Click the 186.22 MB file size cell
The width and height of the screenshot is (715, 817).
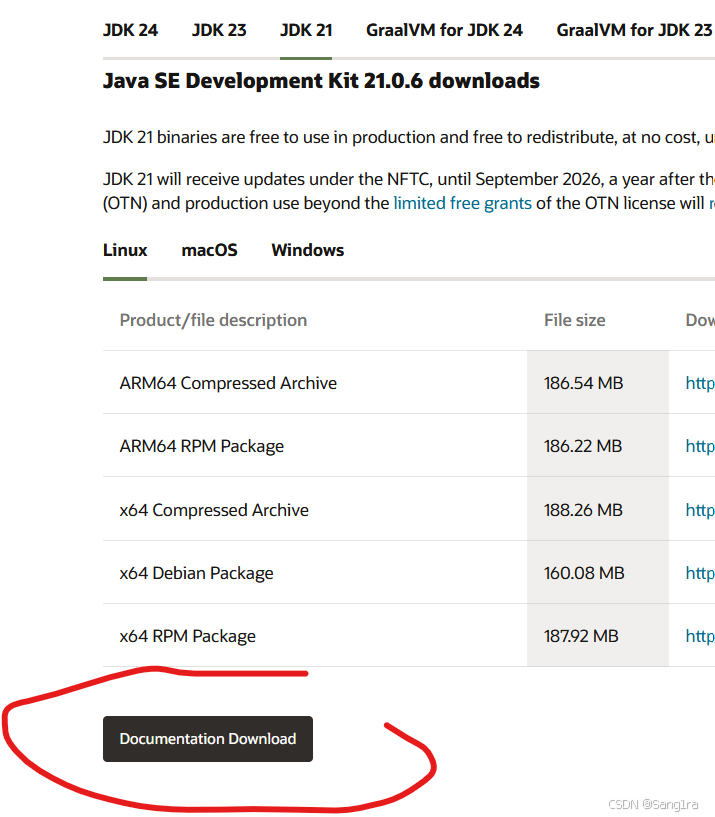[x=598, y=446]
